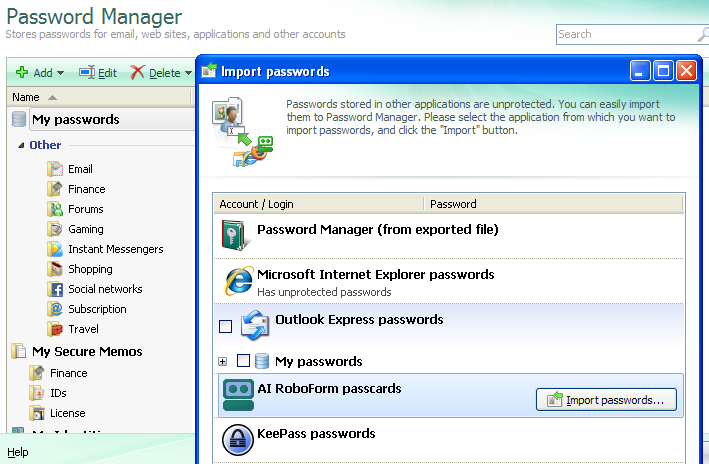Select My passwords in the left tree
Viewport: 709px width, 464px height.
(x=76, y=119)
